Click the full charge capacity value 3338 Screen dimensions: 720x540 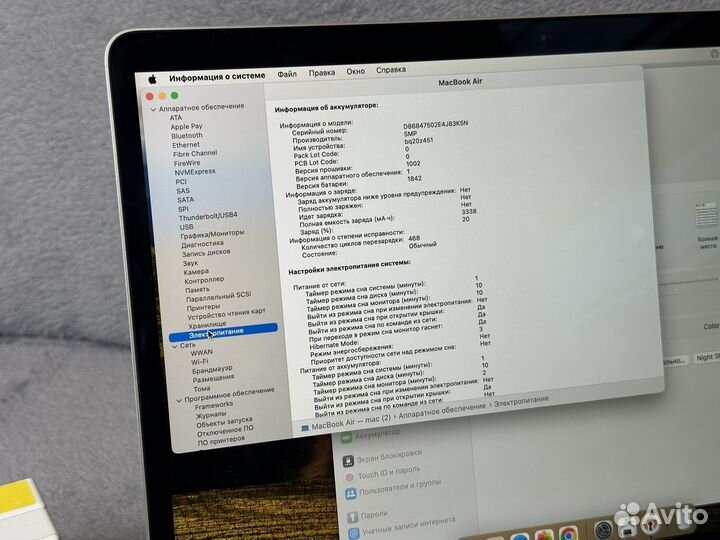coord(469,212)
